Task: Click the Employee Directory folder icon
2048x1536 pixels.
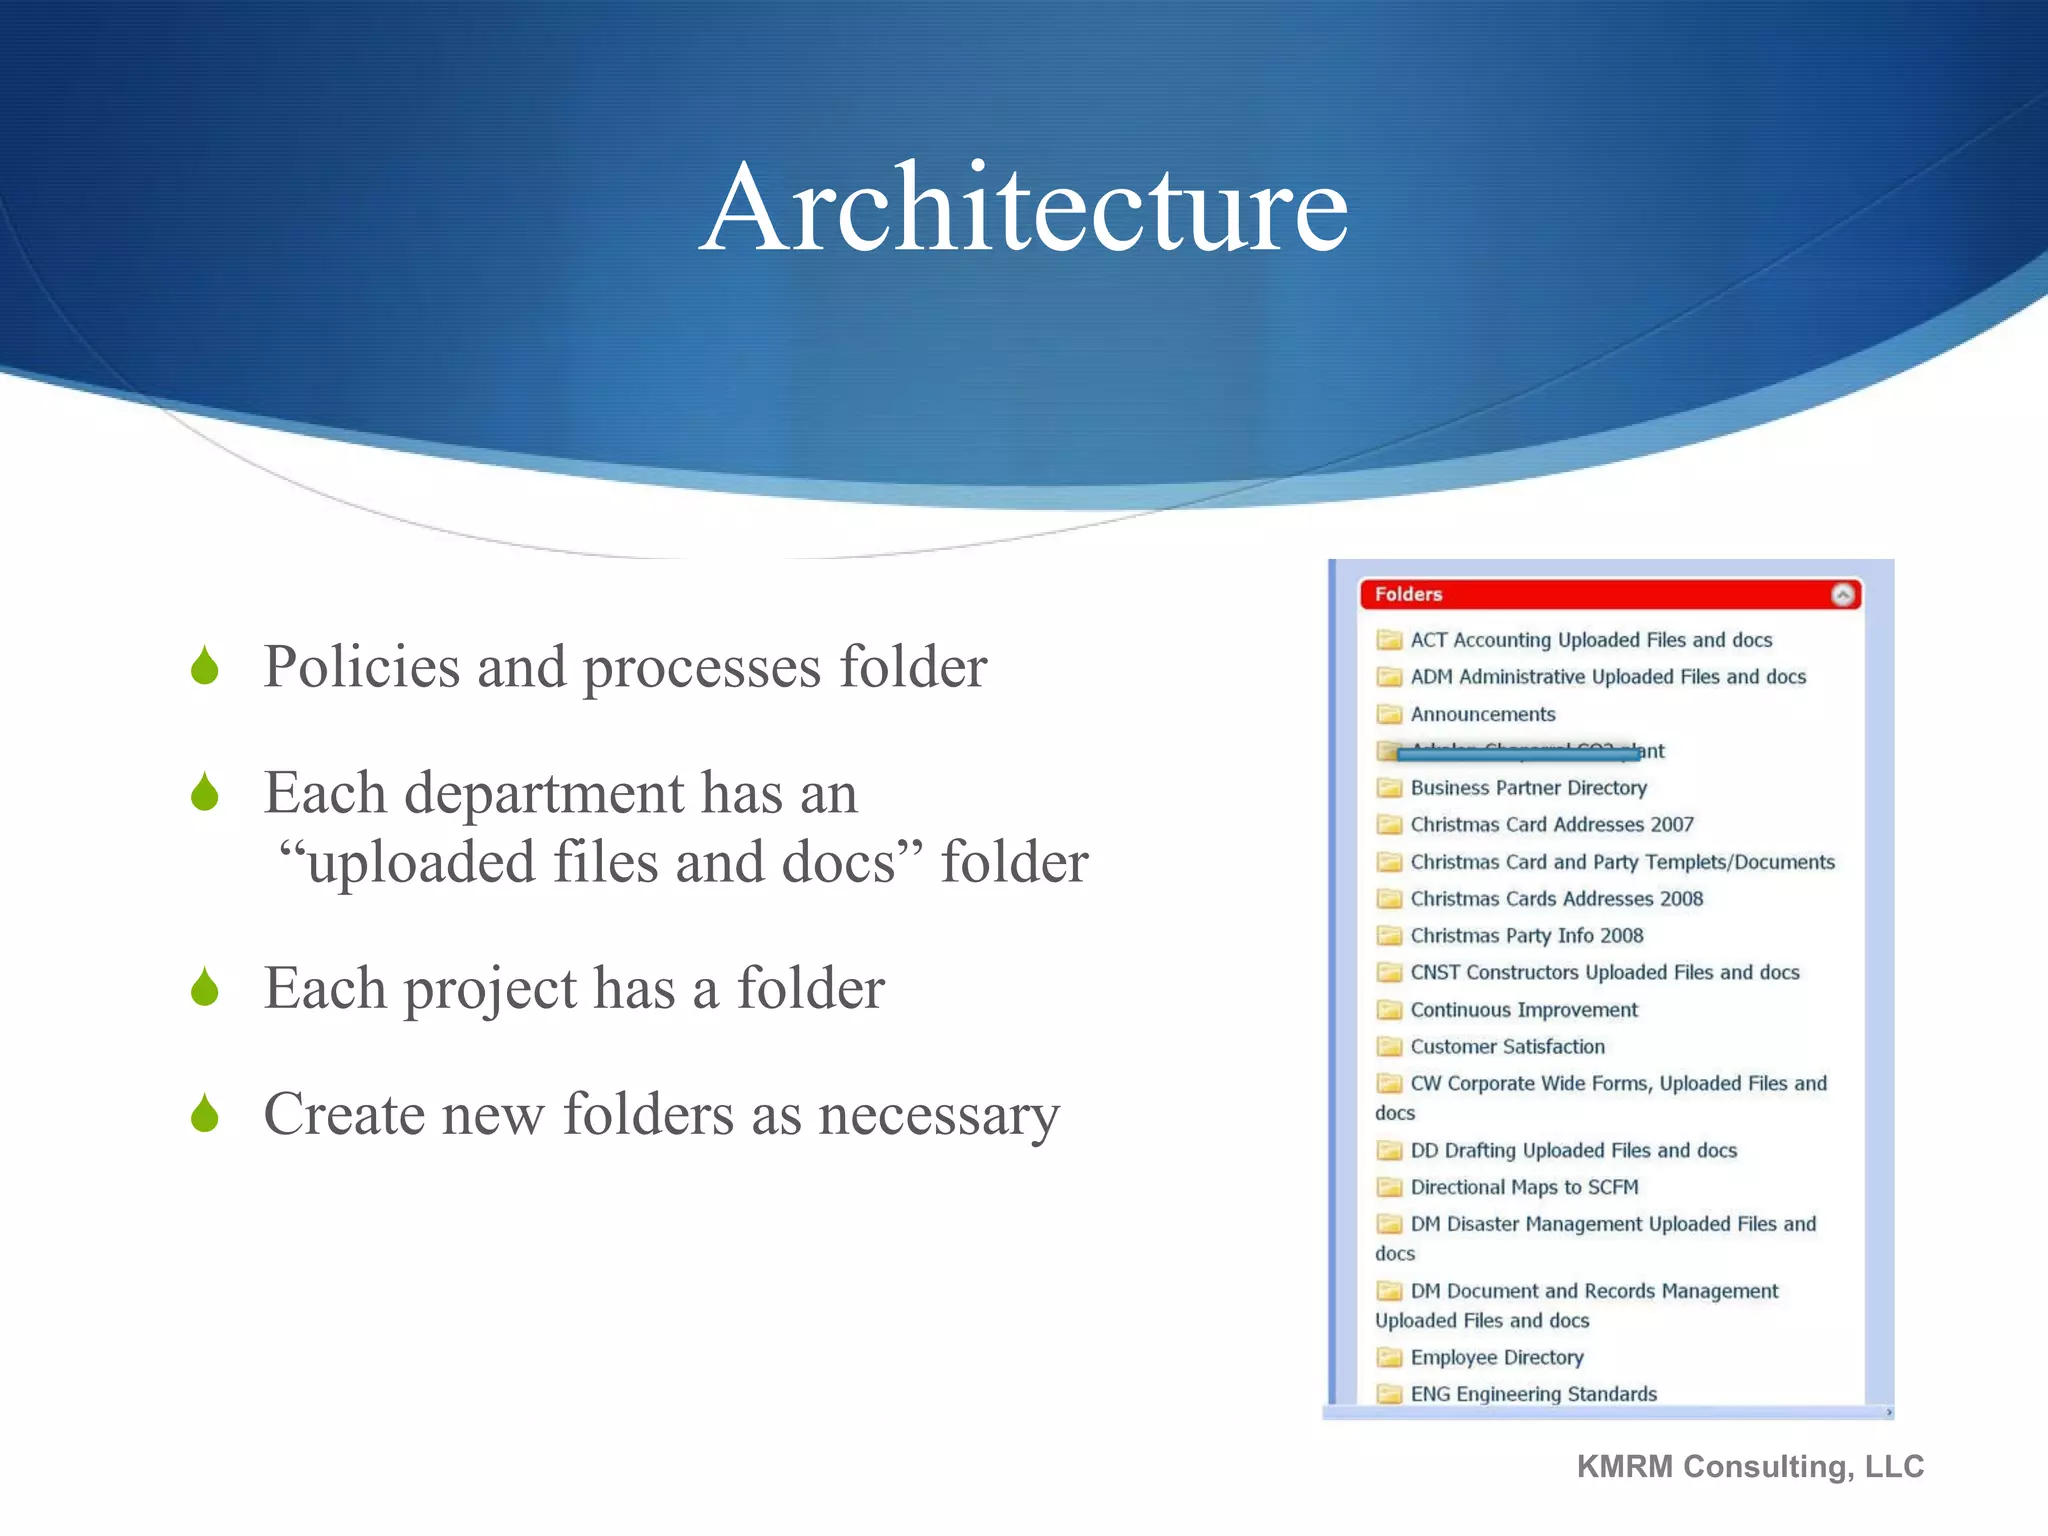Action: coord(1389,1357)
